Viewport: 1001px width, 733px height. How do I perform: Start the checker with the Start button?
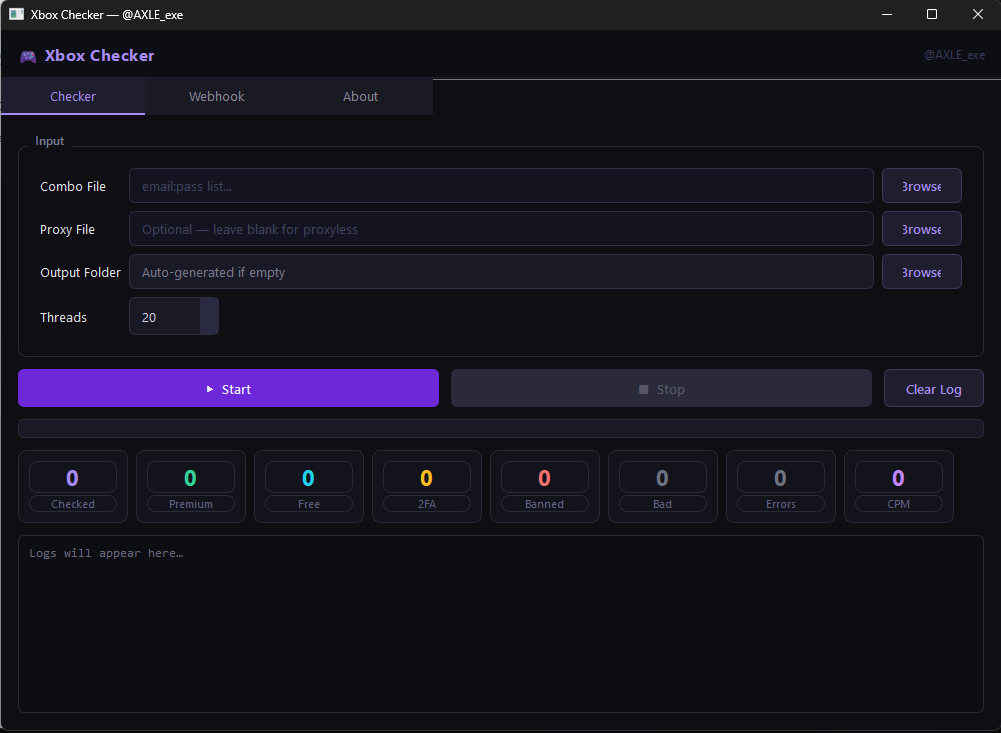pyautogui.click(x=229, y=388)
